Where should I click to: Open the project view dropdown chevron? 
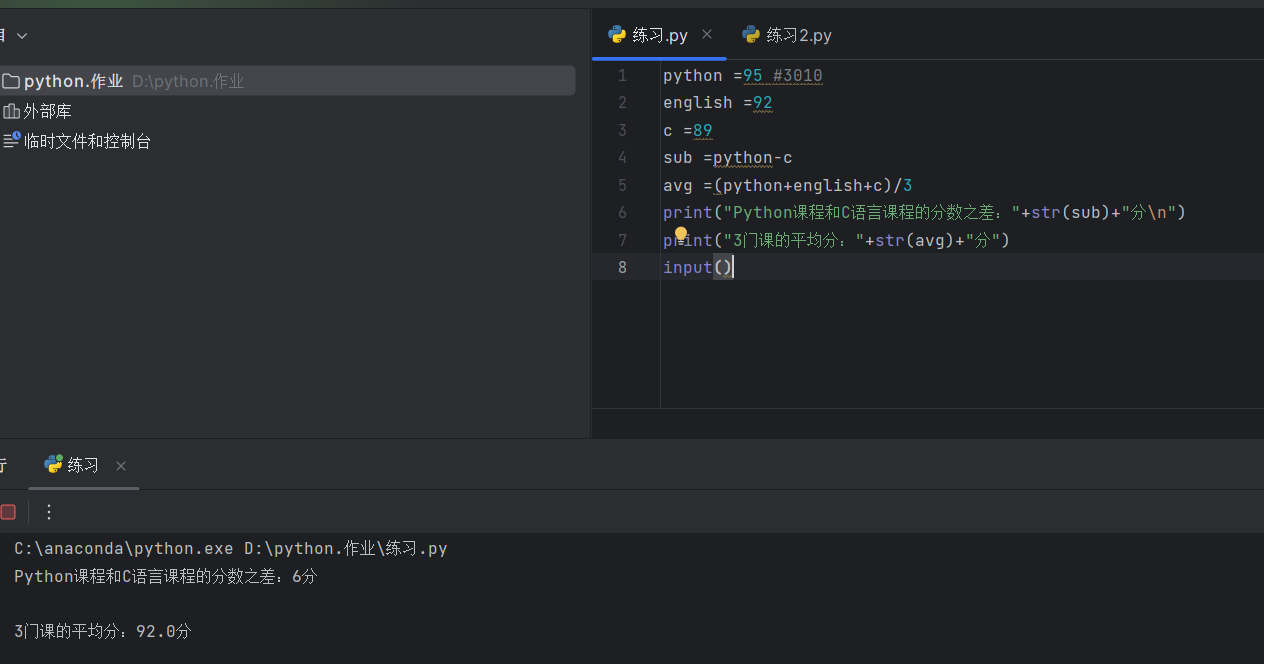pyautogui.click(x=22, y=36)
